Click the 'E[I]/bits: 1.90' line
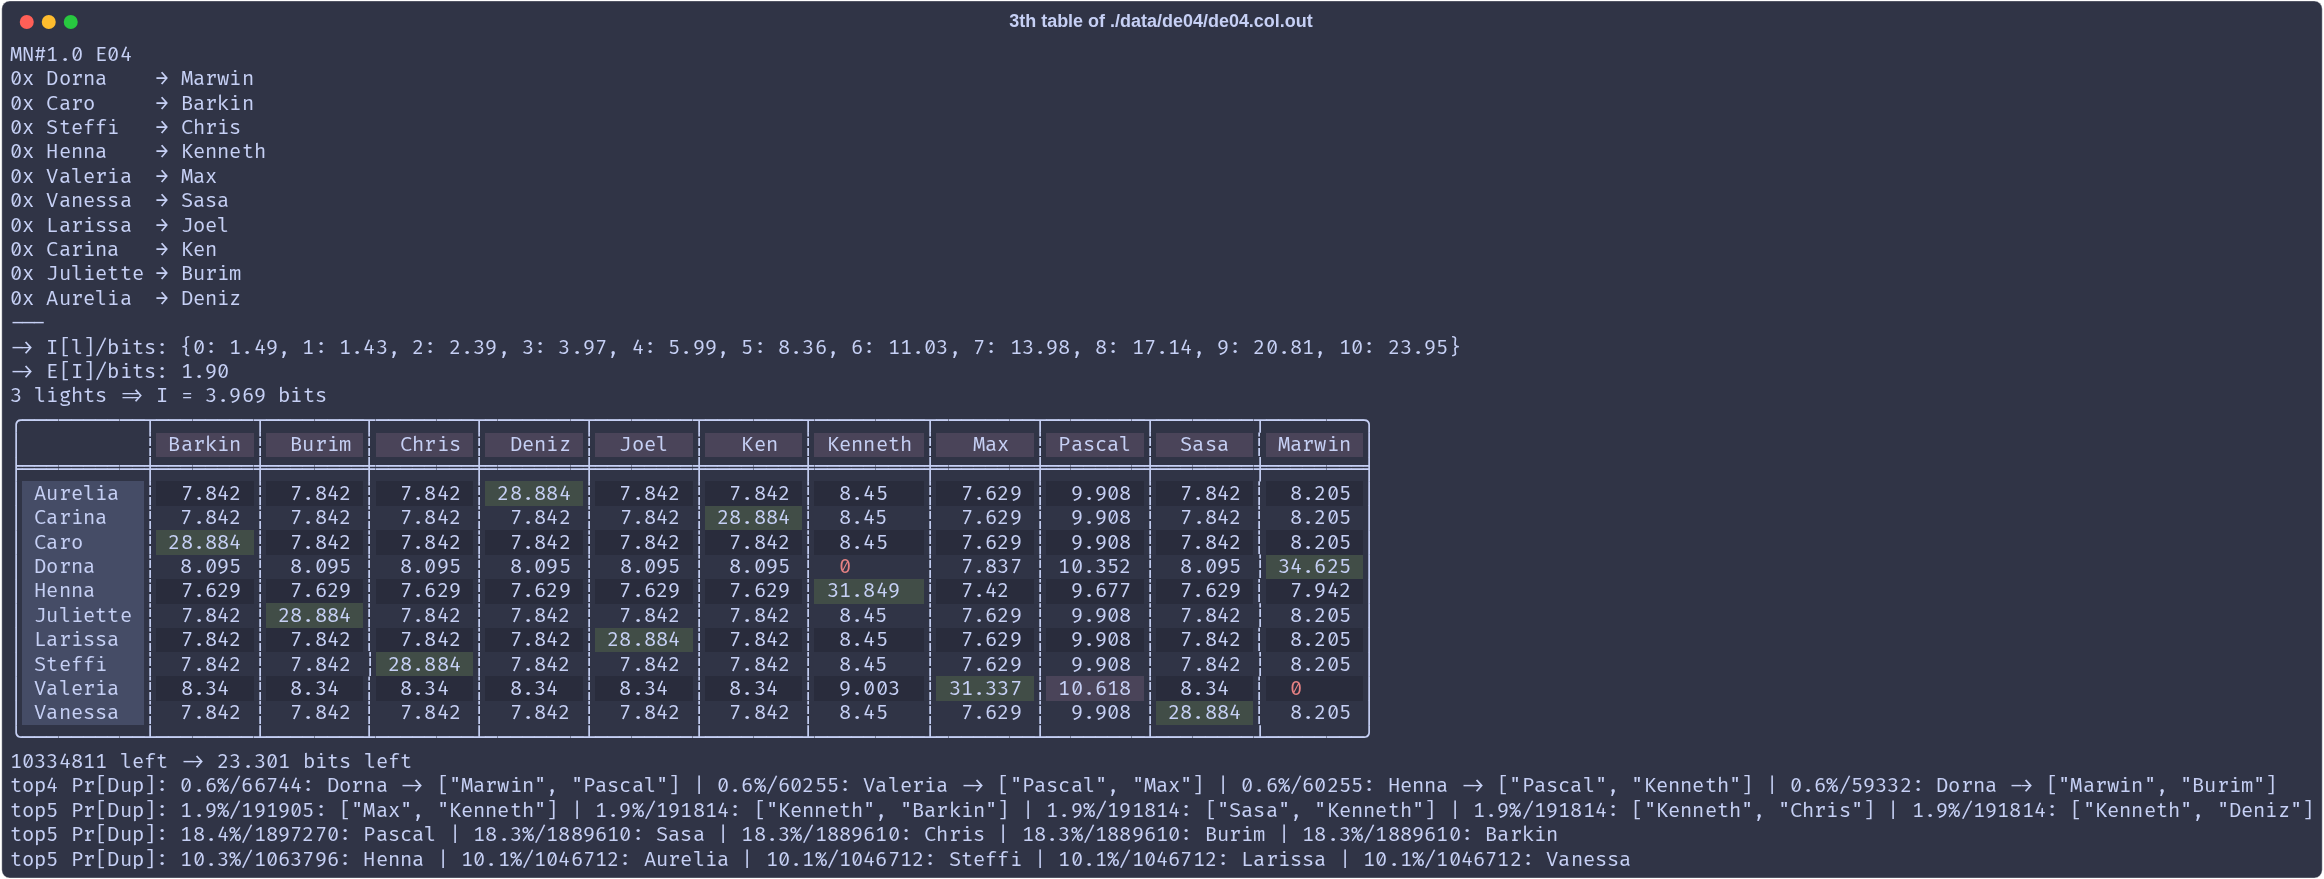Screen dimensions: 2324x879 coord(119,371)
